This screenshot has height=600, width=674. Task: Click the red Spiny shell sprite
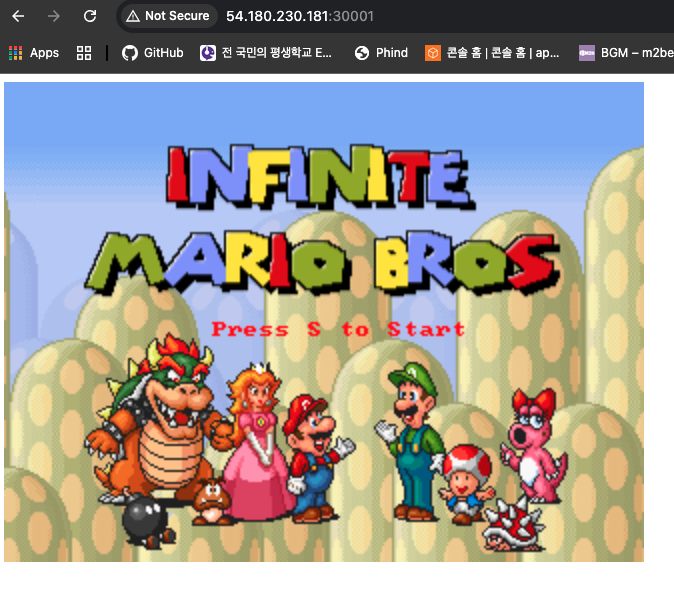pos(514,524)
